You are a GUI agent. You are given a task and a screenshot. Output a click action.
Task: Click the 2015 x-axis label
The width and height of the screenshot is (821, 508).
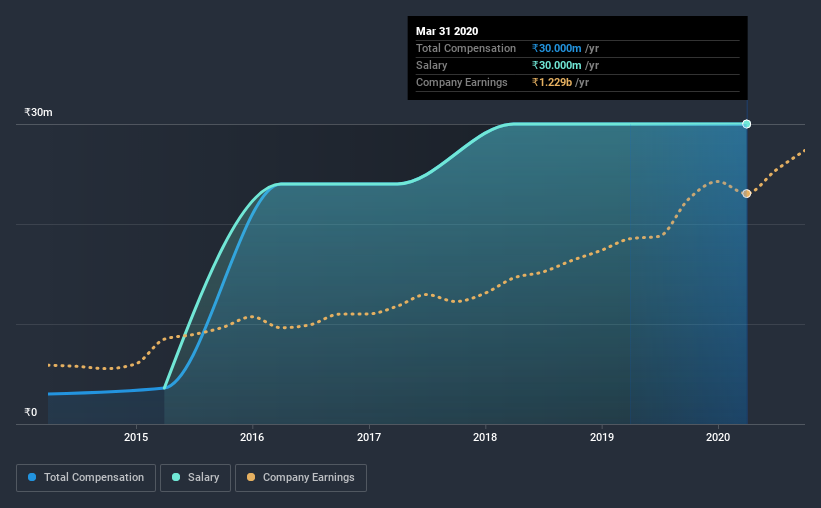point(136,437)
